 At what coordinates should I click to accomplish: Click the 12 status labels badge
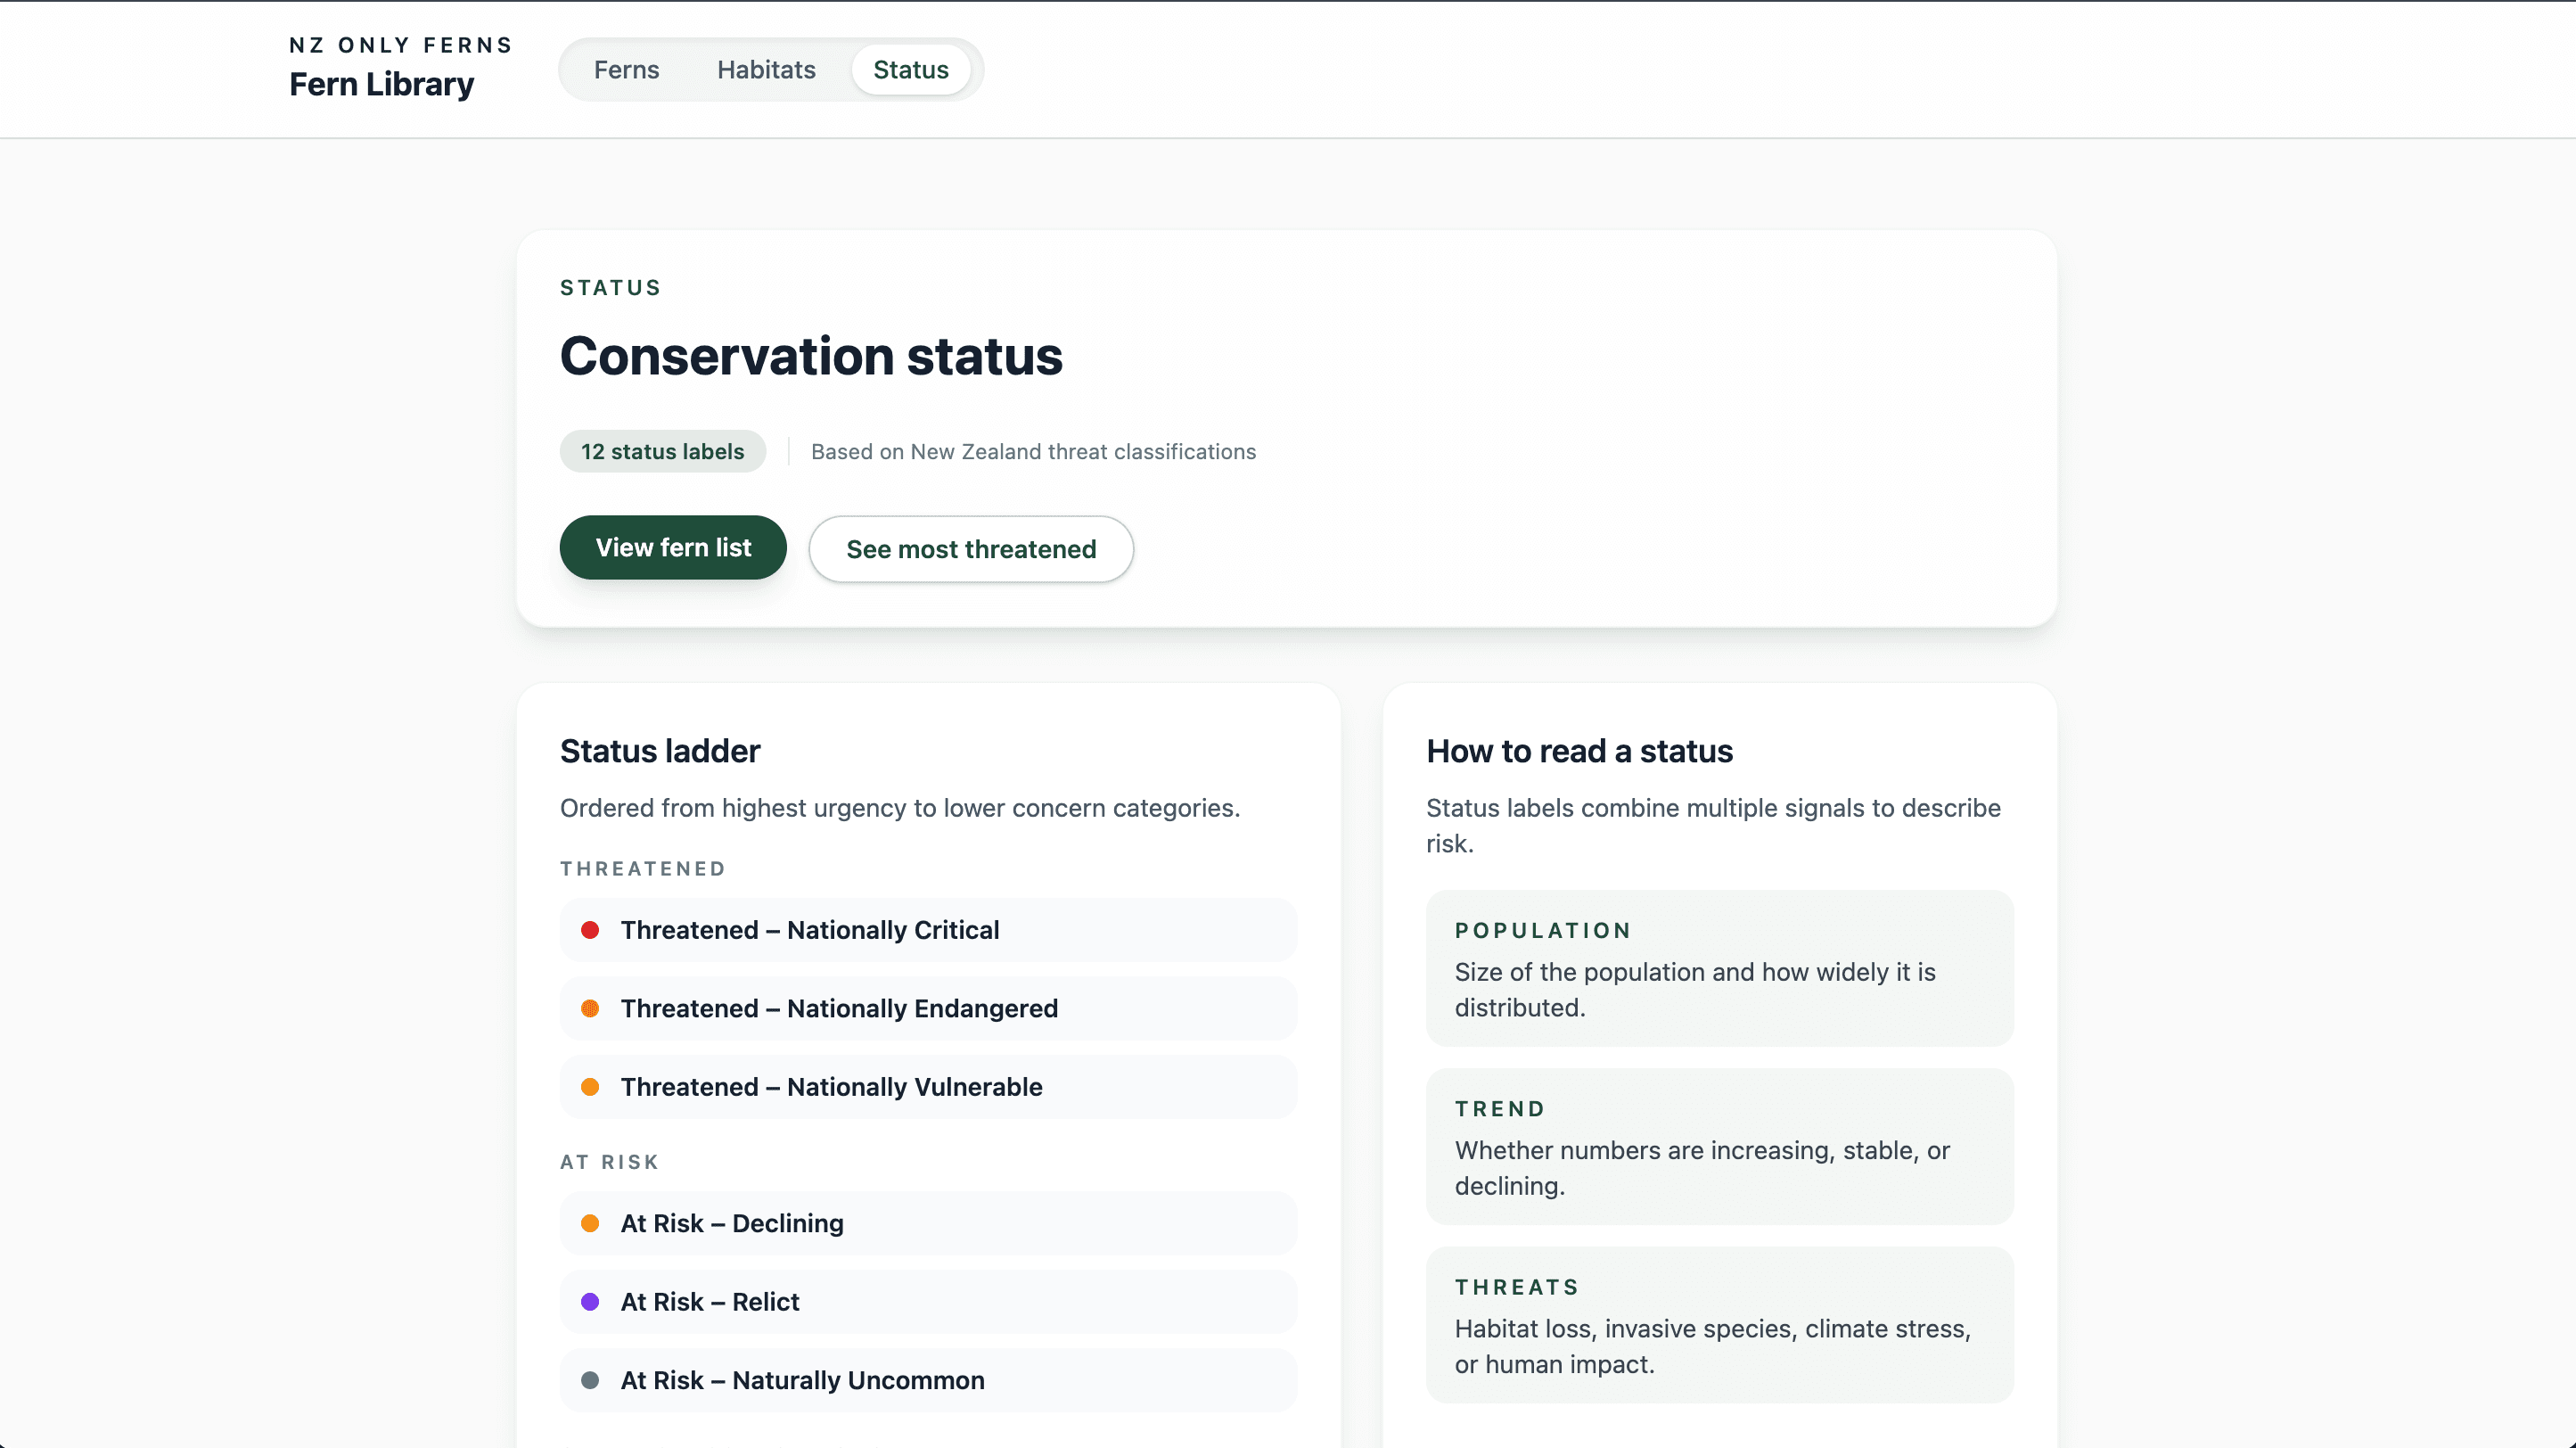point(662,452)
